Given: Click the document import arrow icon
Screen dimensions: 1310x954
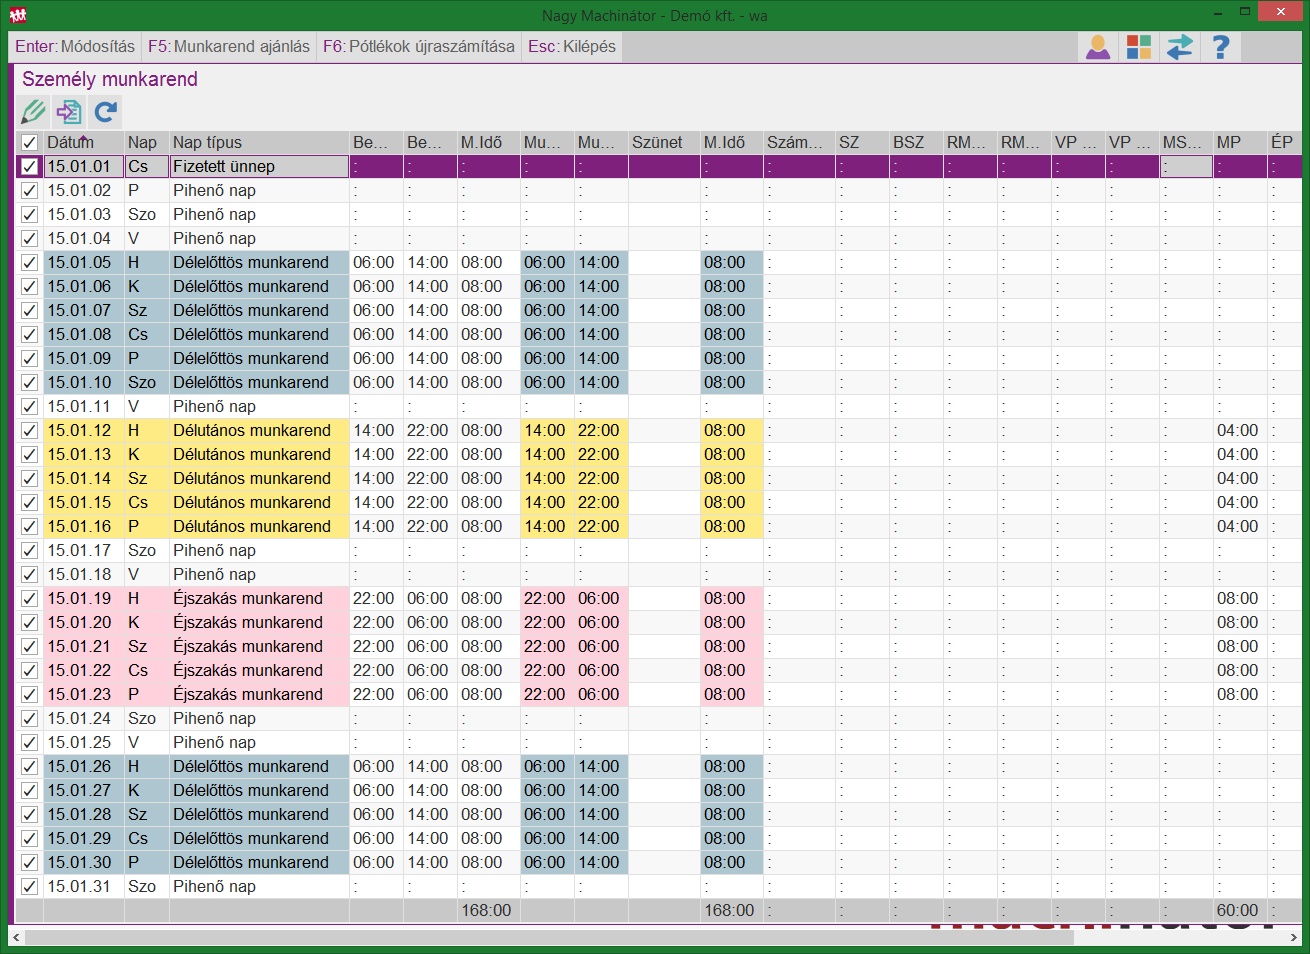Looking at the screenshot, I should pos(69,111).
